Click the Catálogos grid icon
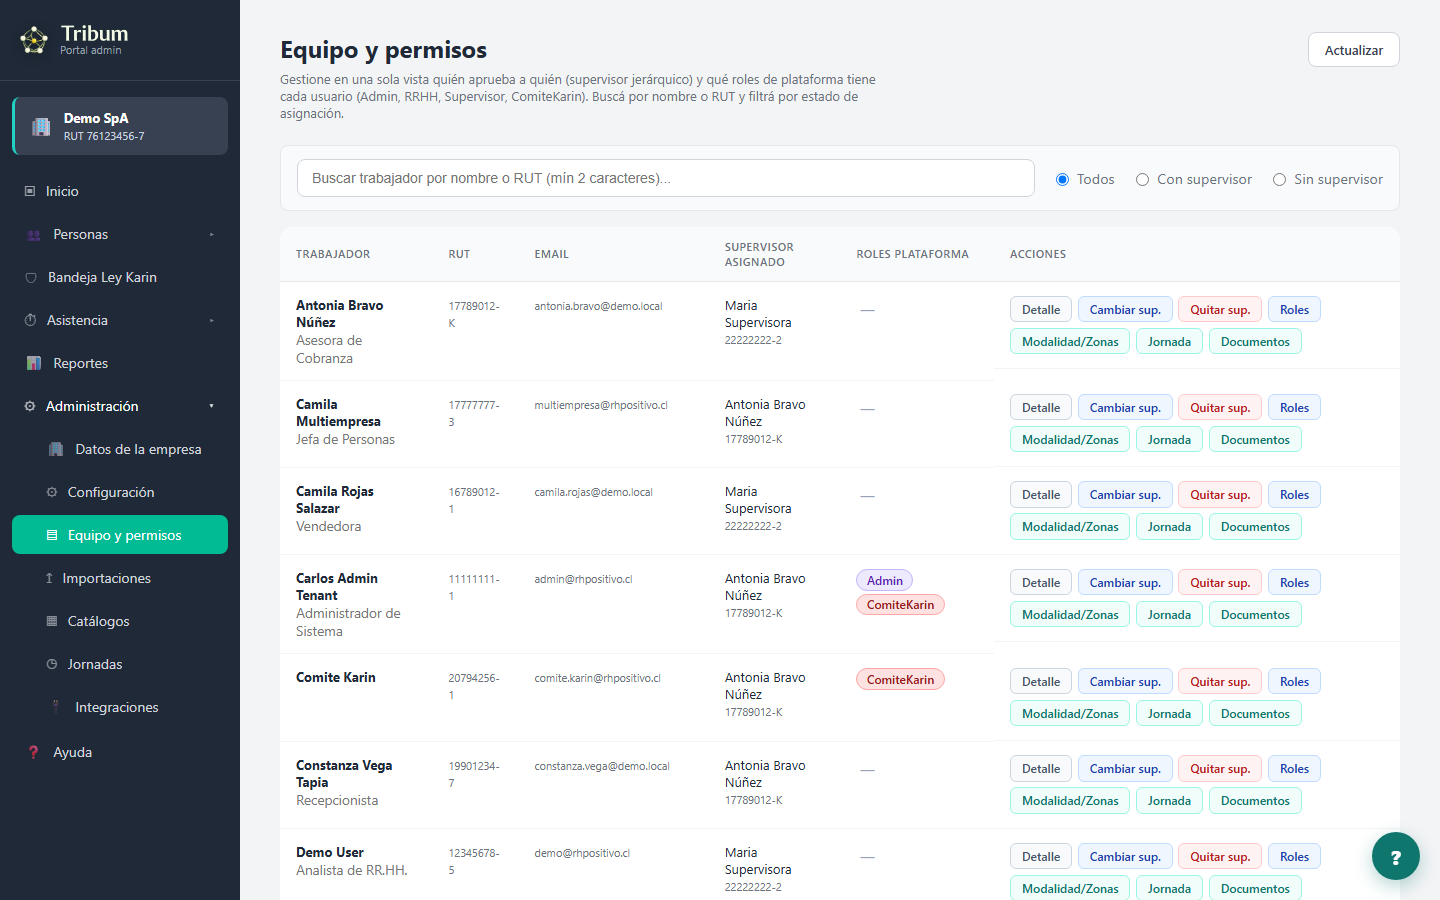This screenshot has height=900, width=1440. click(x=52, y=622)
